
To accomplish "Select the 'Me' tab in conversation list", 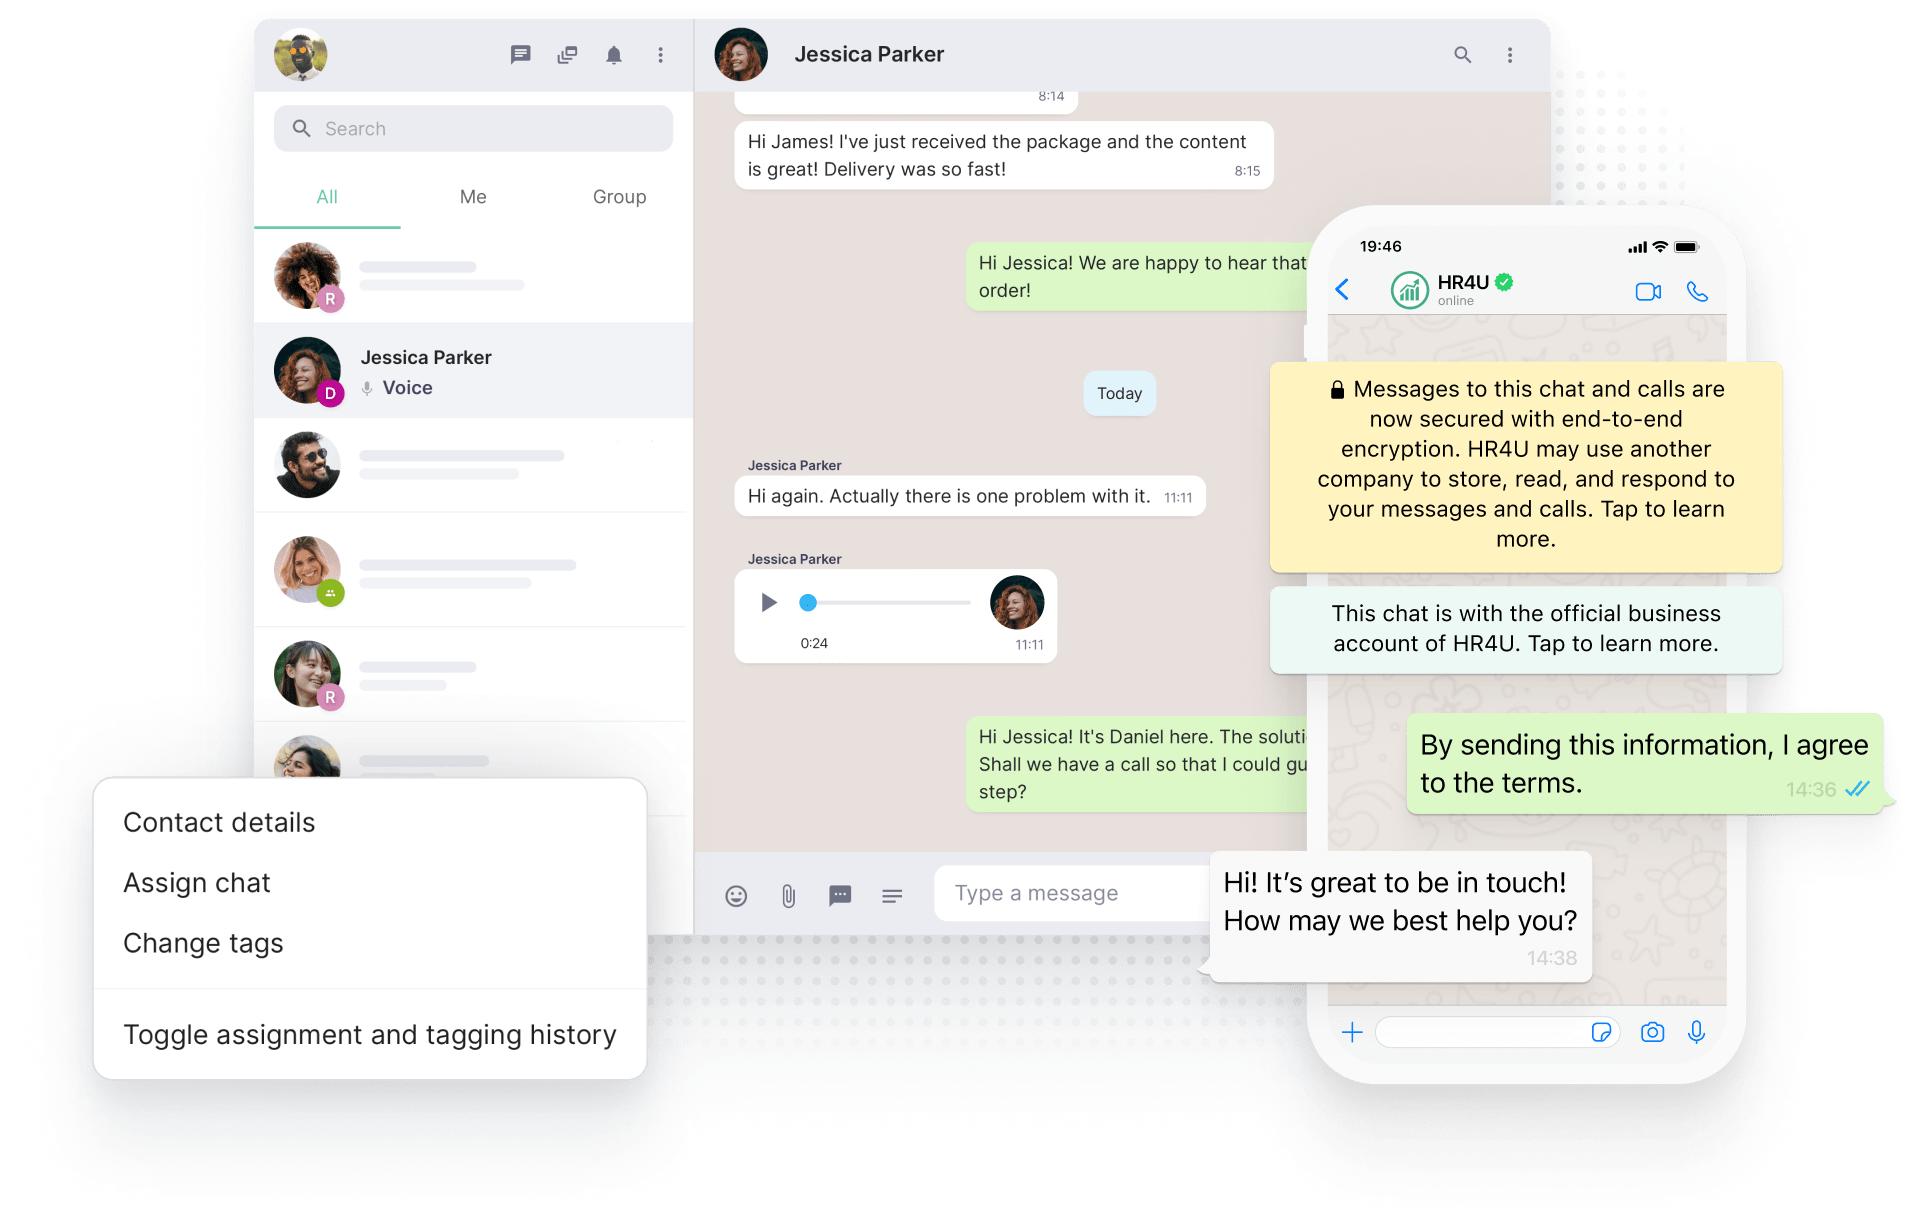I will [474, 195].
